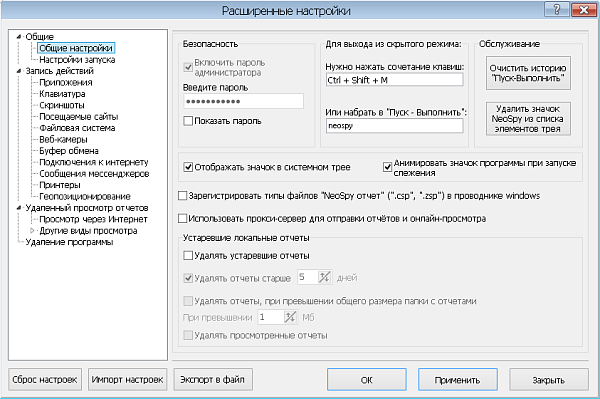This screenshot has height=399, width=600.
Task: Select the Приложения tree item
Action: click(x=65, y=82)
